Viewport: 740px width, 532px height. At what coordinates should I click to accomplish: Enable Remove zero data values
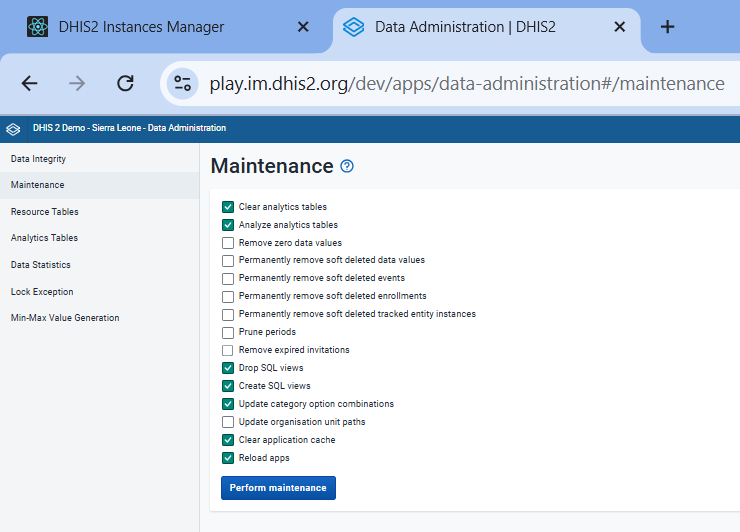coord(228,243)
